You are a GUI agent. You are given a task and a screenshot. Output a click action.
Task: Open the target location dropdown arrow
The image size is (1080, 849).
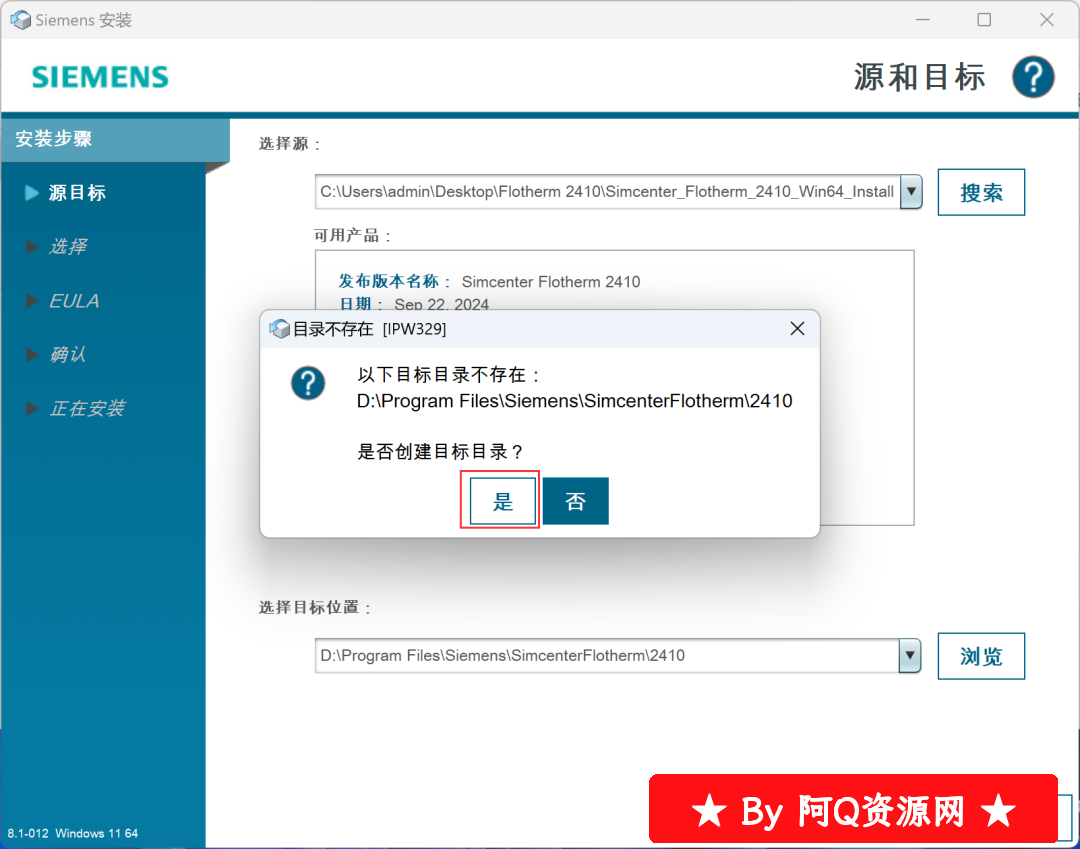click(910, 656)
